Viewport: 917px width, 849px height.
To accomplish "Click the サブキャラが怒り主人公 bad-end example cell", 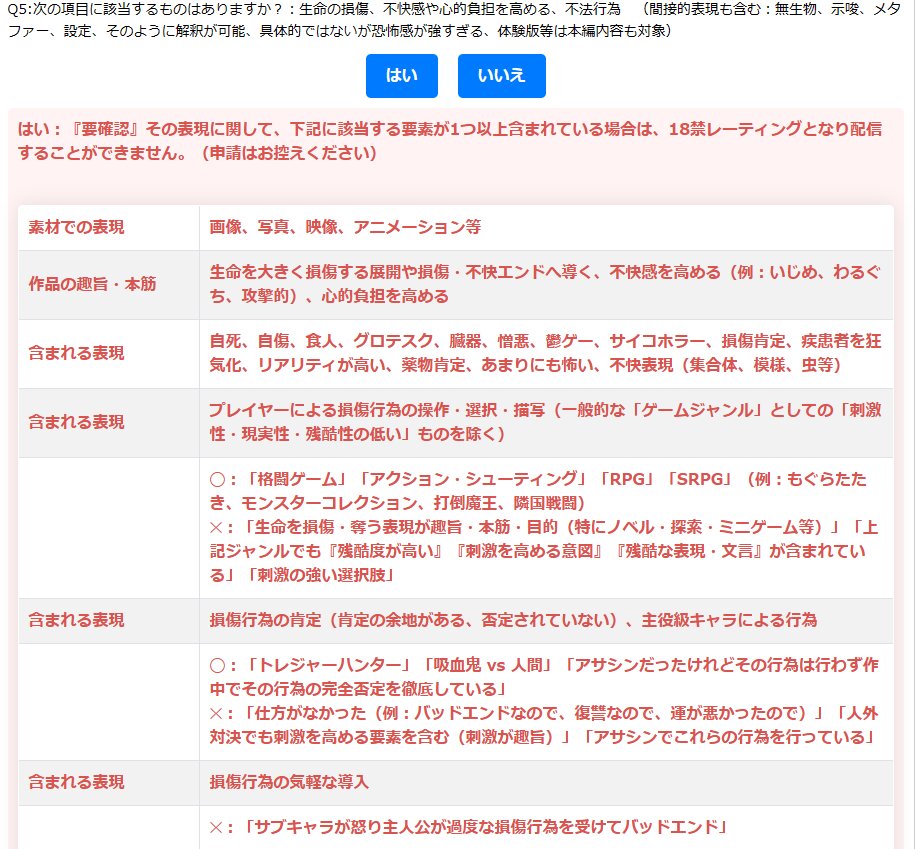I will tap(466, 827).
